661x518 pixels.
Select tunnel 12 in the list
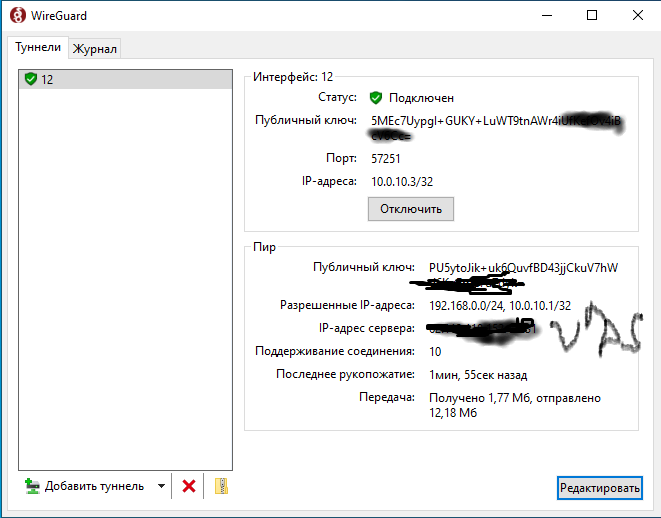tap(126, 79)
